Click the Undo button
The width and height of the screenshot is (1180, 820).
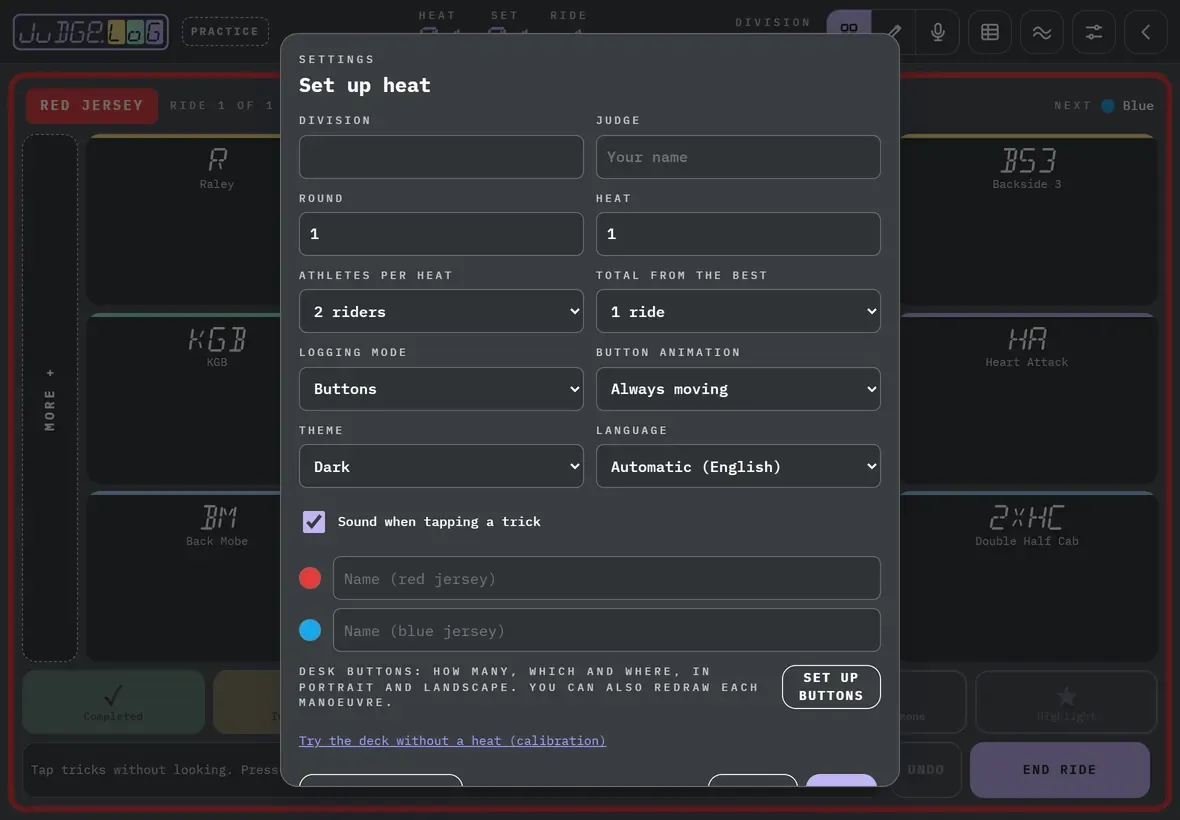pos(926,770)
